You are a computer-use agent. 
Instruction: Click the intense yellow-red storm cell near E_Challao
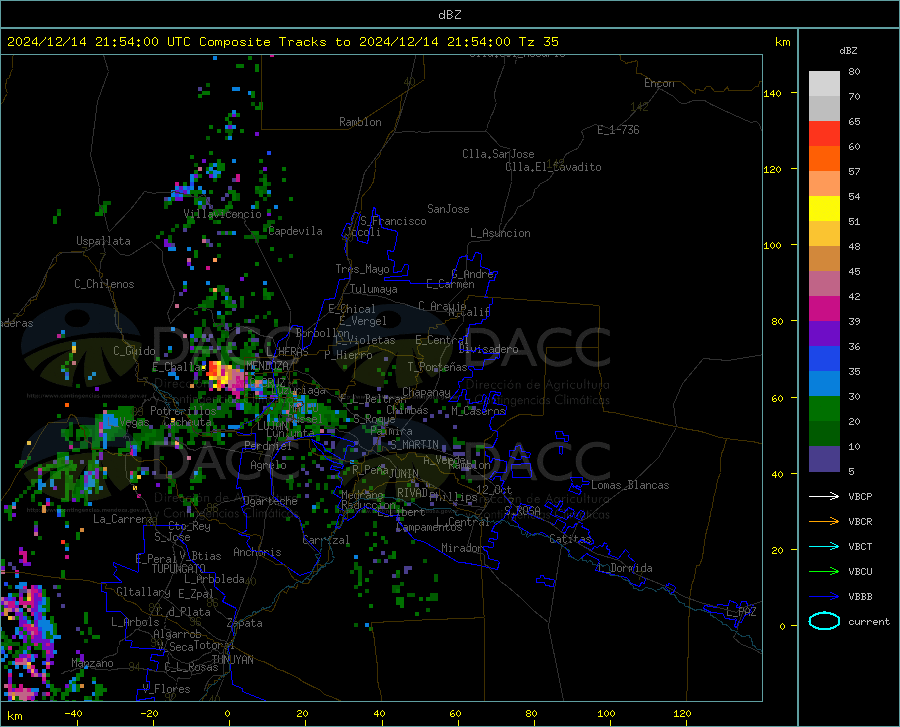(226, 375)
